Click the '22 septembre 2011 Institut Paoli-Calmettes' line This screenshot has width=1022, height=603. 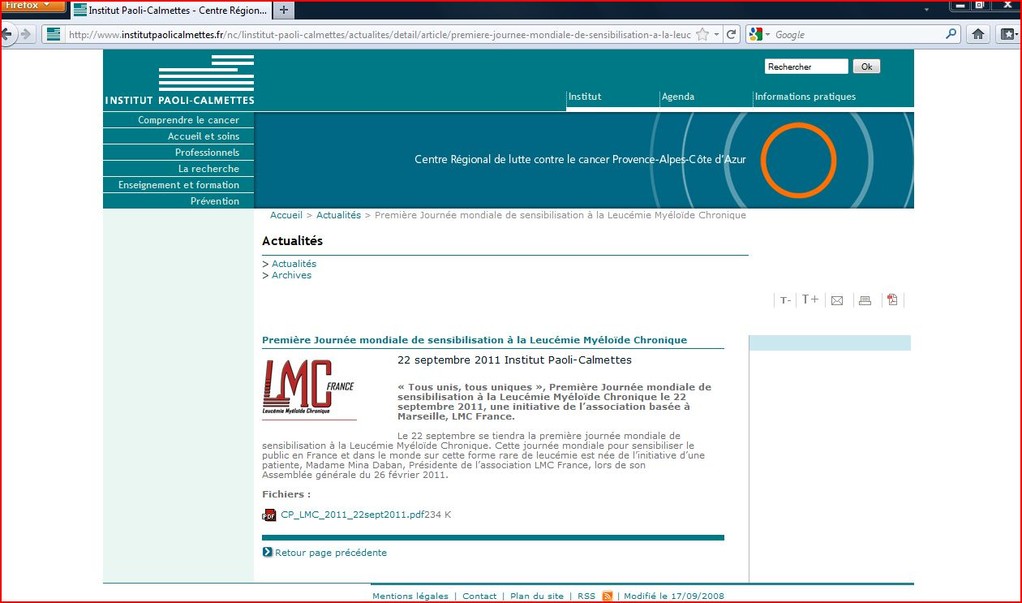point(514,360)
